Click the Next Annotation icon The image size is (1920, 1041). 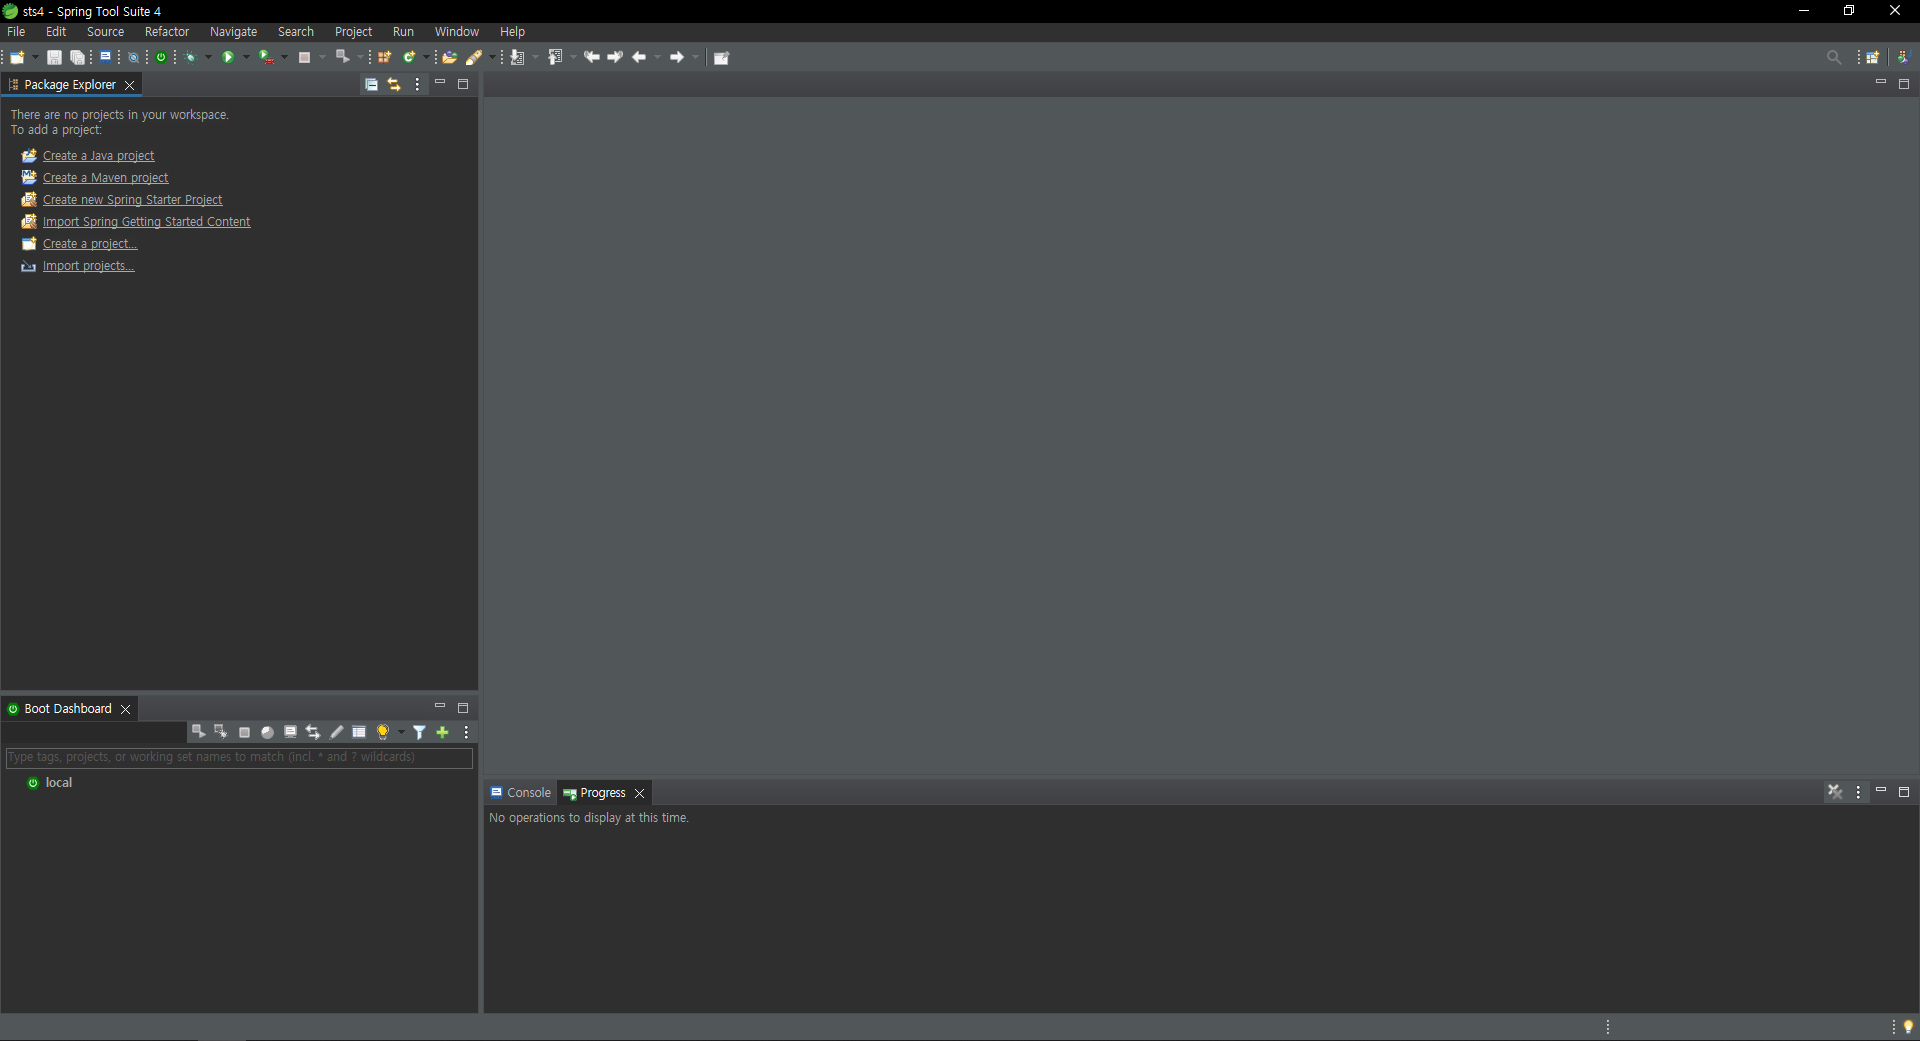[x=517, y=57]
